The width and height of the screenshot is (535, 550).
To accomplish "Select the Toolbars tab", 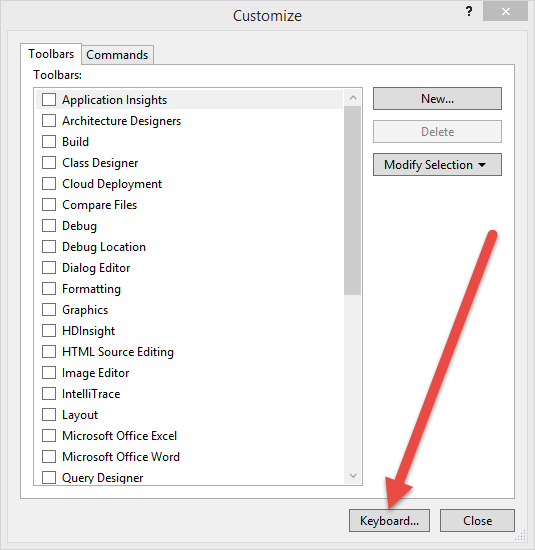I will click(51, 54).
